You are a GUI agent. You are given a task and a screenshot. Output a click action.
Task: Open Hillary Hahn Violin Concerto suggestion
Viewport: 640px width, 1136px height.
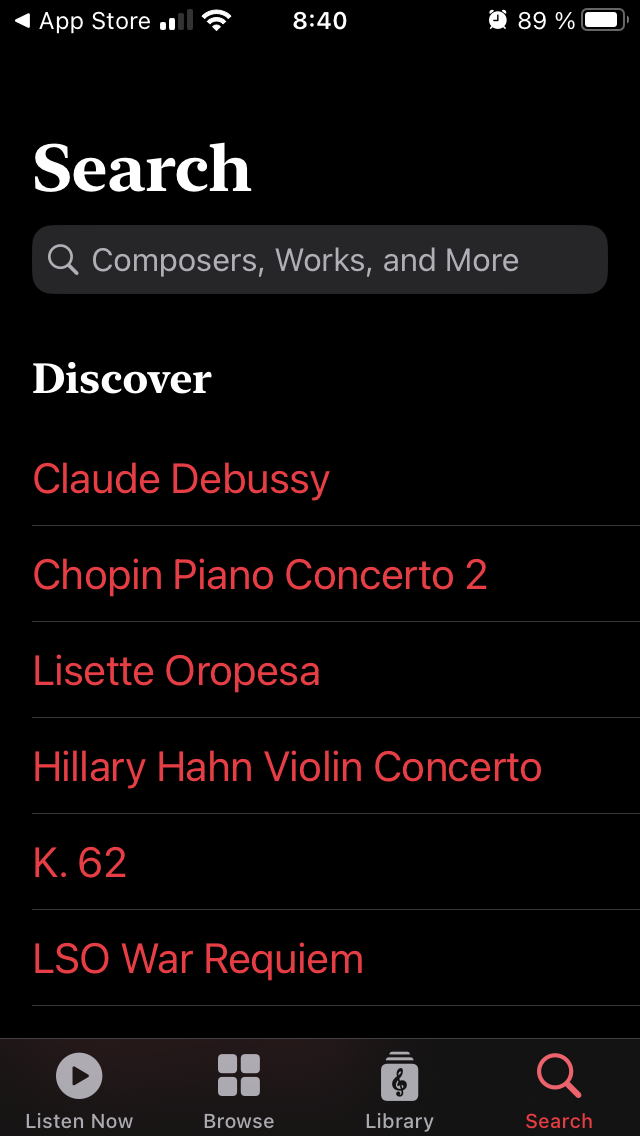(287, 767)
